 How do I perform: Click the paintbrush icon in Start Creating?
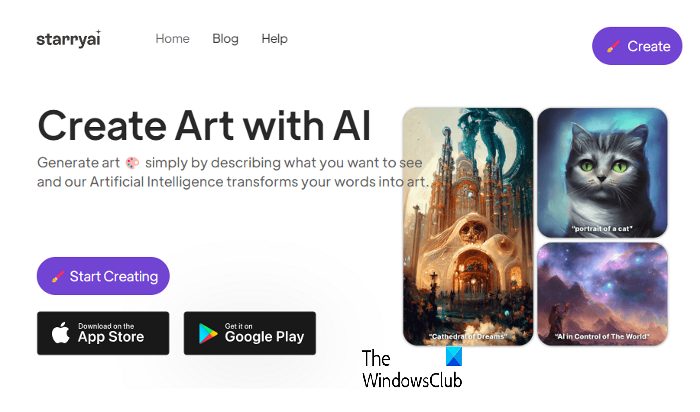click(x=58, y=277)
